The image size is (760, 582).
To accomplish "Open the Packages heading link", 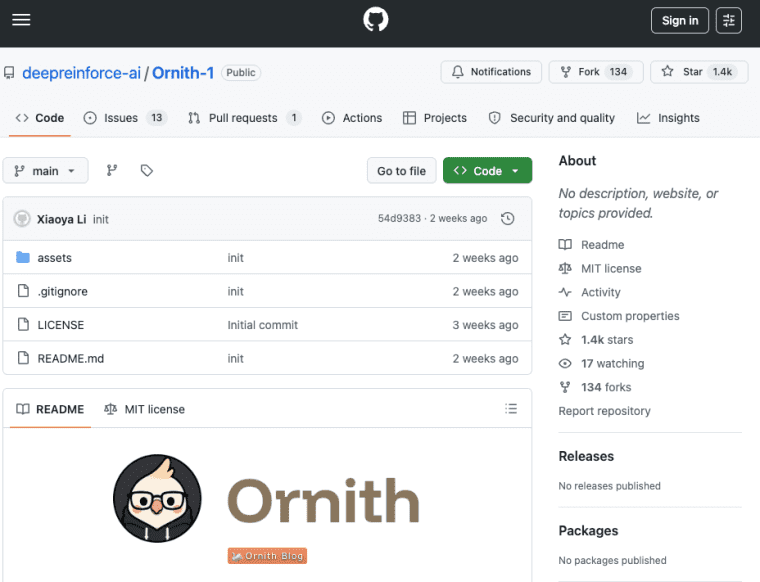I will click(x=588, y=531).
